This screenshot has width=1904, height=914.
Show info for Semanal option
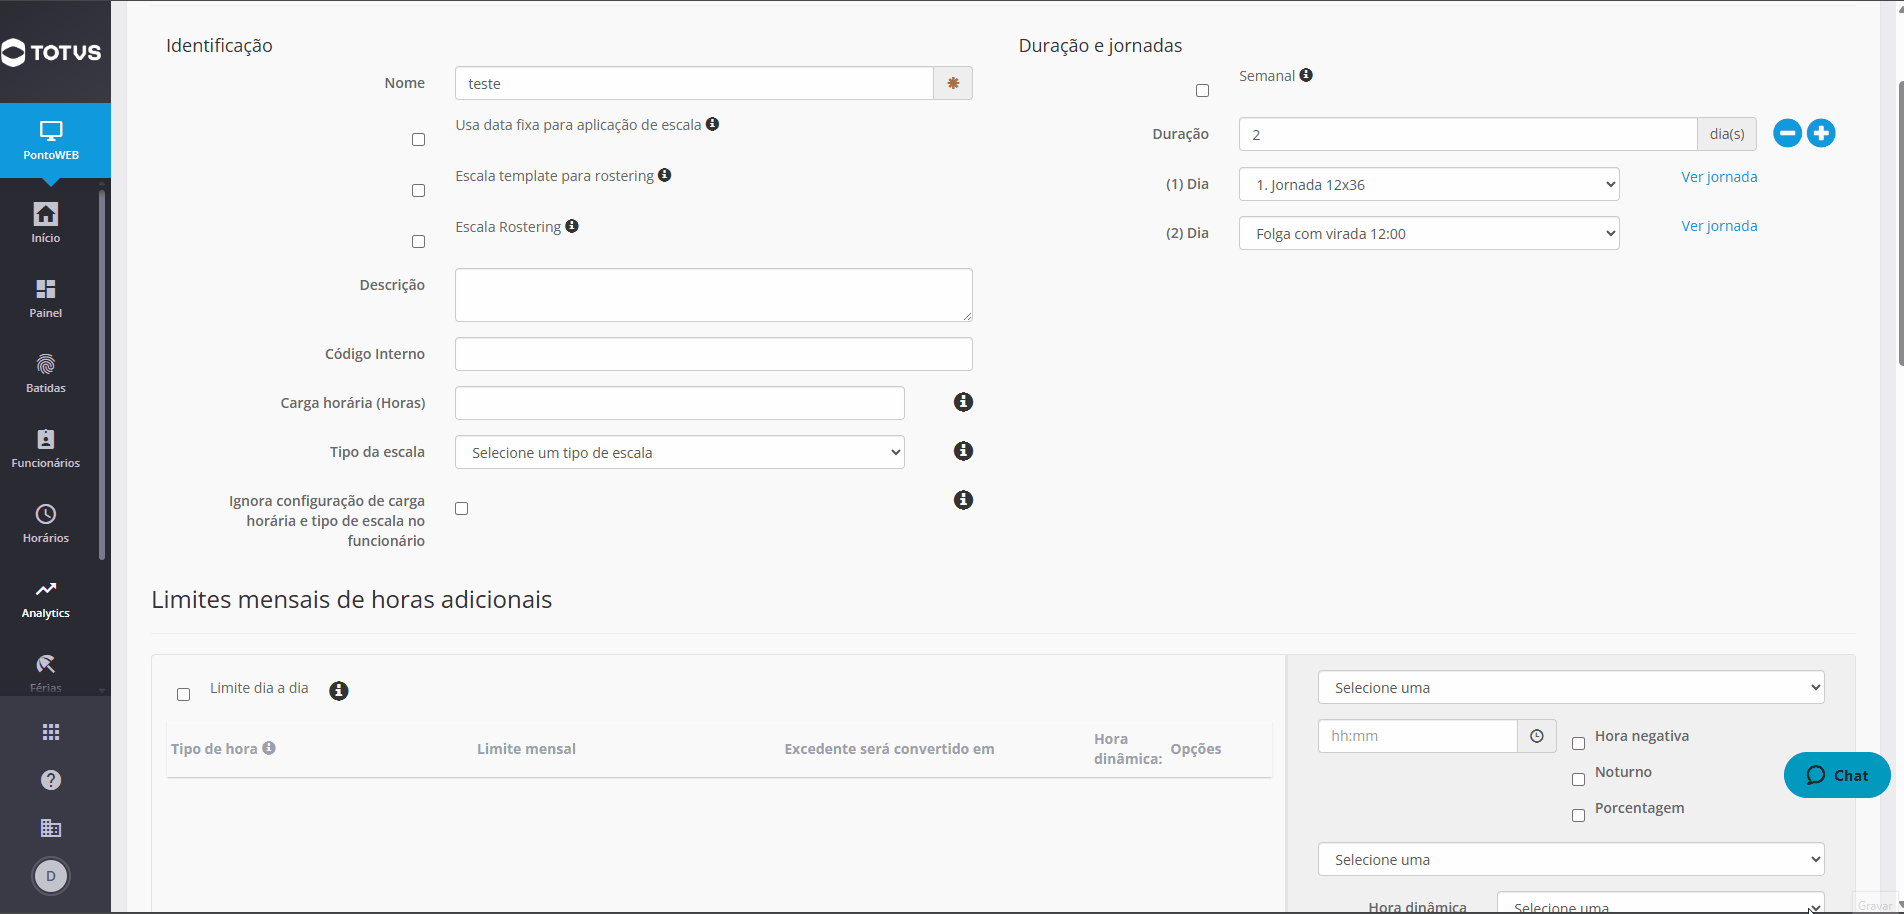coord(1306,75)
